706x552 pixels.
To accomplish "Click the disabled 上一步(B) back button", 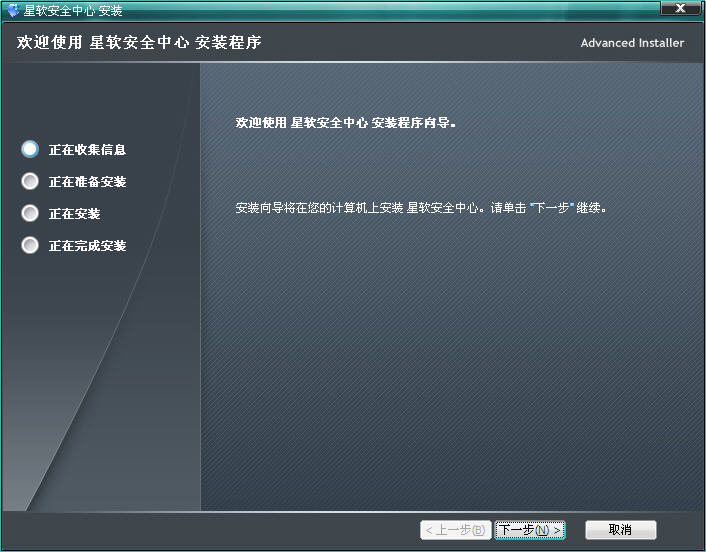I will pos(455,530).
